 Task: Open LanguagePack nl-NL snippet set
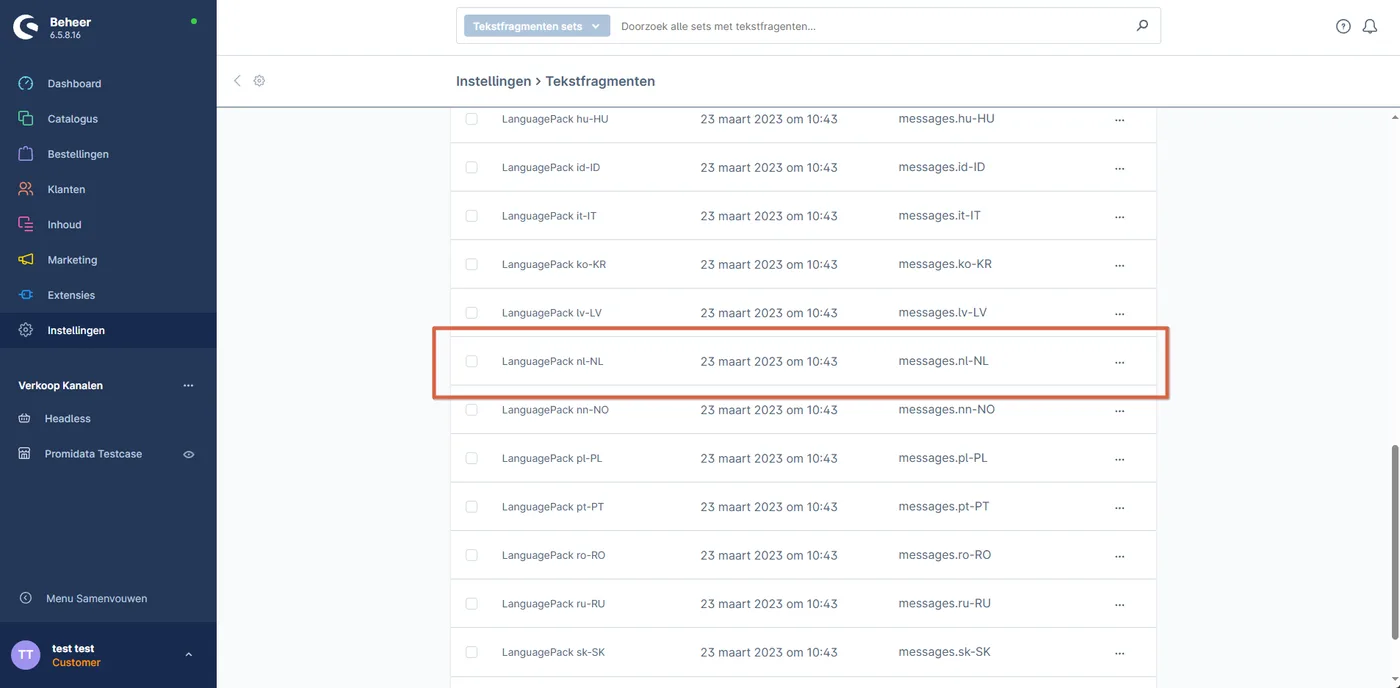[x=552, y=361]
